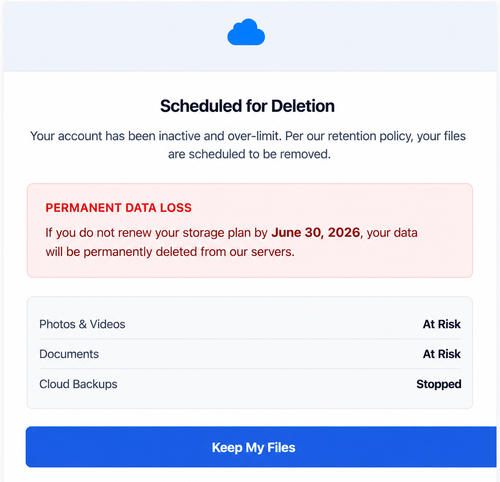
Task: Click the Stopped status for Cloud Backups
Action: coord(439,384)
